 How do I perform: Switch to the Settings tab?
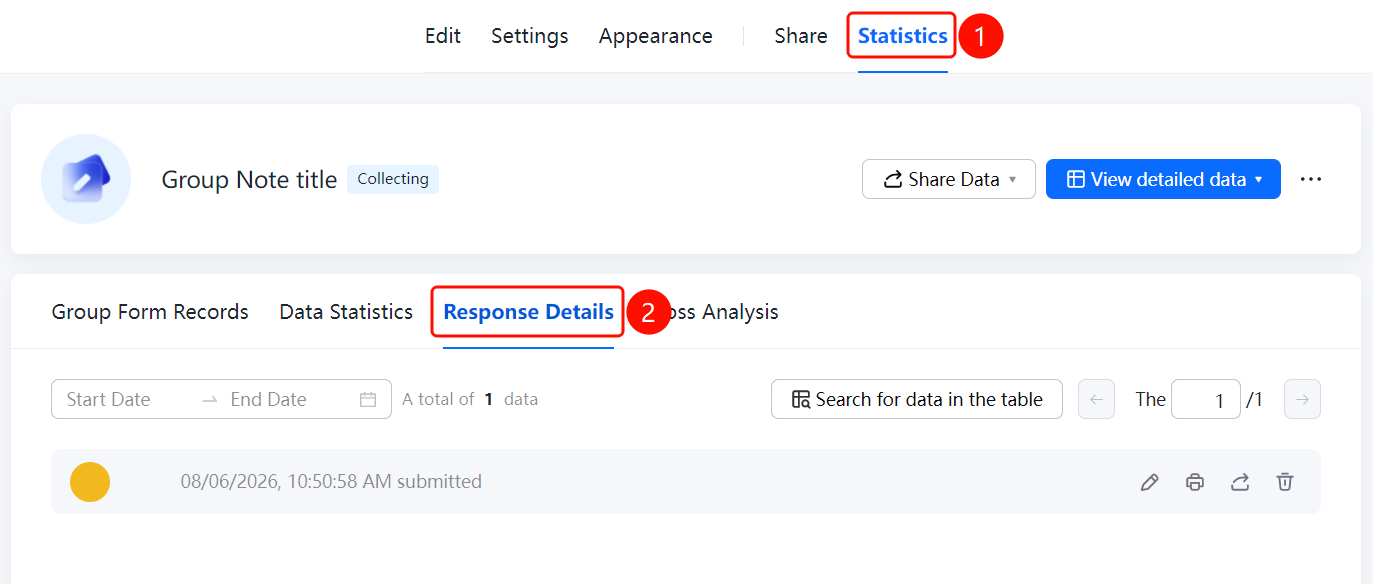(530, 36)
